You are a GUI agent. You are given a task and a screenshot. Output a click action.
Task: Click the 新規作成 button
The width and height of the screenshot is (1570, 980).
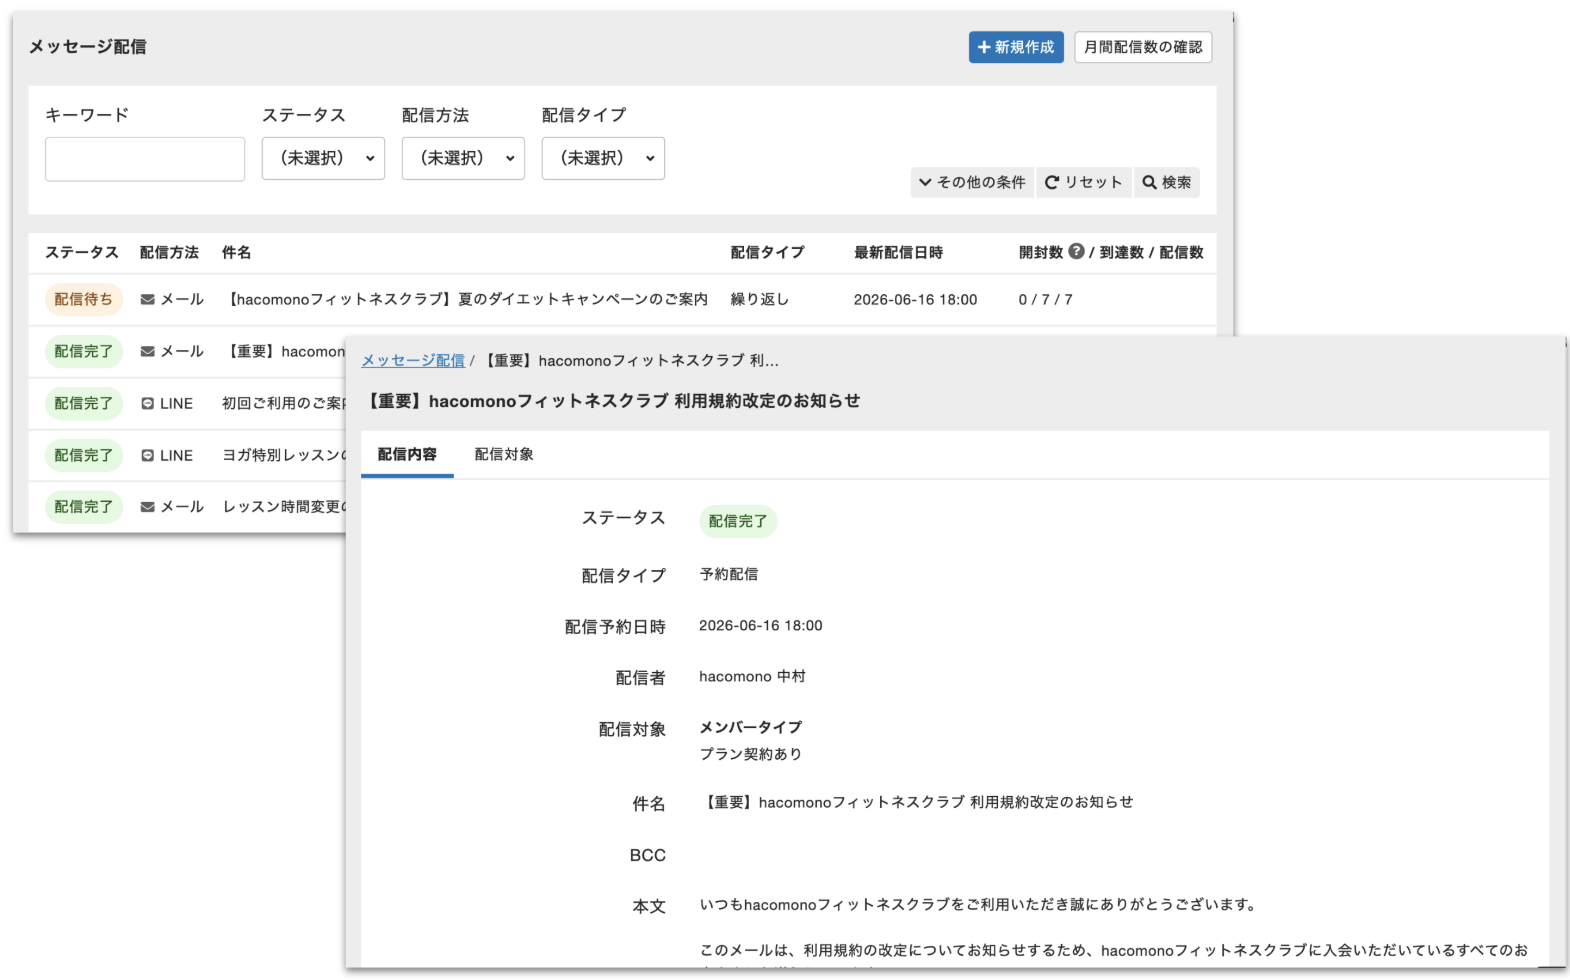tap(1015, 47)
